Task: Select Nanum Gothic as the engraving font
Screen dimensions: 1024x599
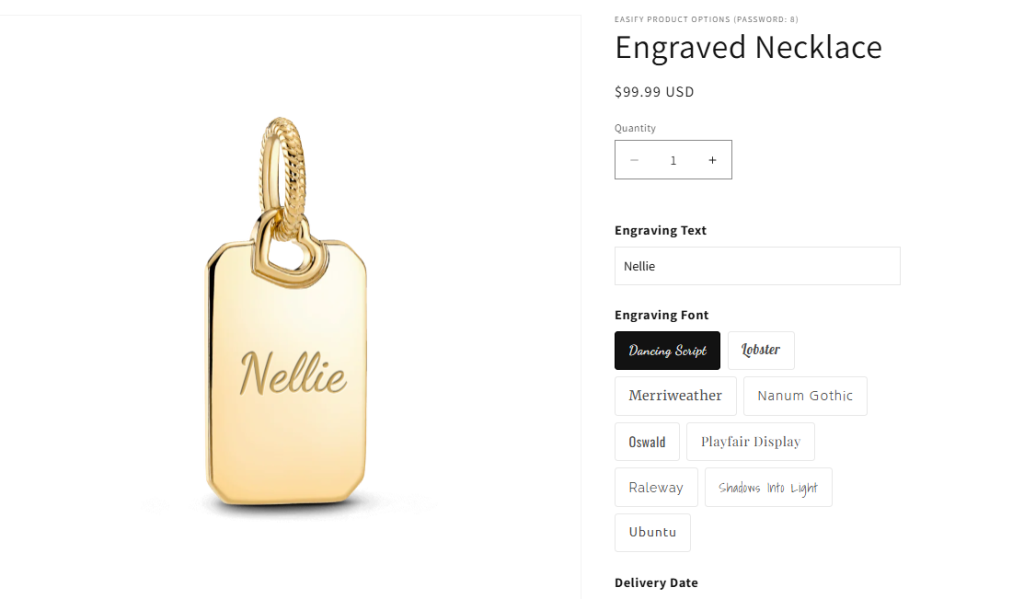Action: [x=805, y=396]
